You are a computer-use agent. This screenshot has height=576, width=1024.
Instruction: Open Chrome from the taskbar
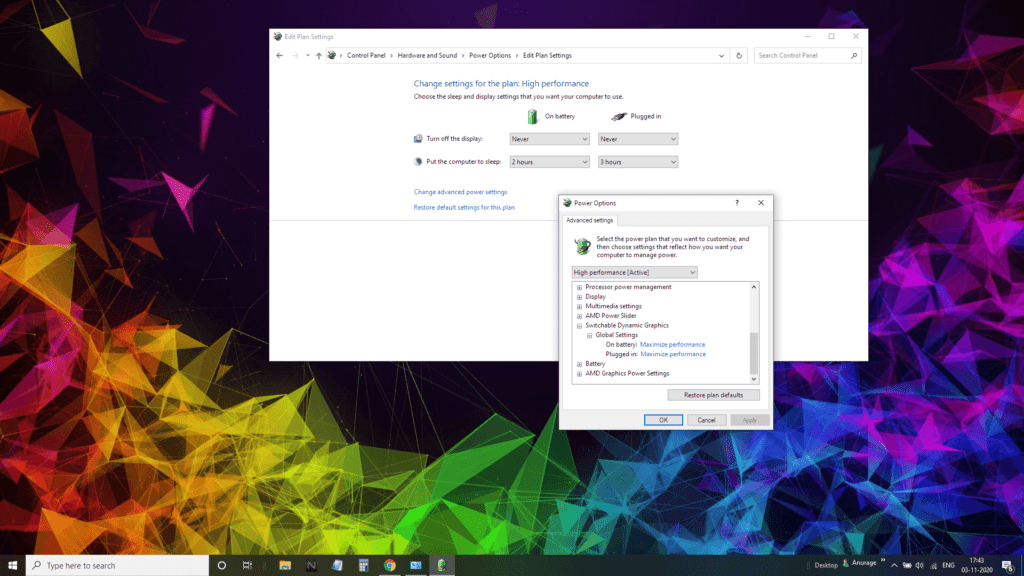389,566
